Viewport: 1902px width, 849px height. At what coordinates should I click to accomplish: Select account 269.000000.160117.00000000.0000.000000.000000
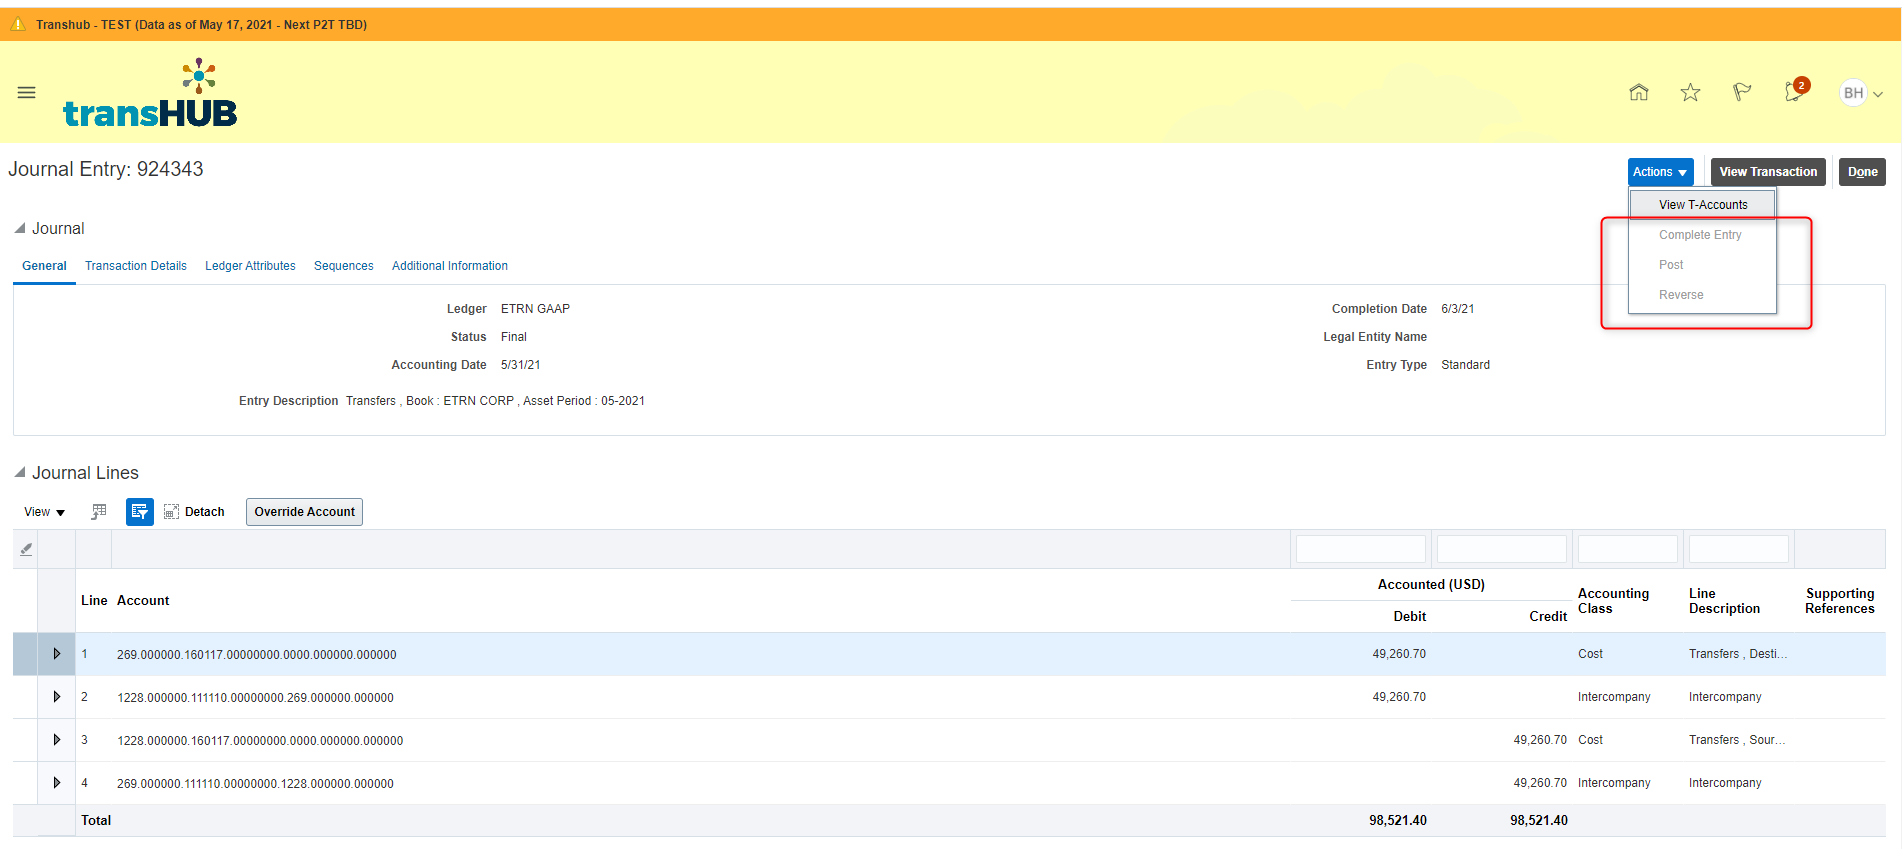coord(257,655)
